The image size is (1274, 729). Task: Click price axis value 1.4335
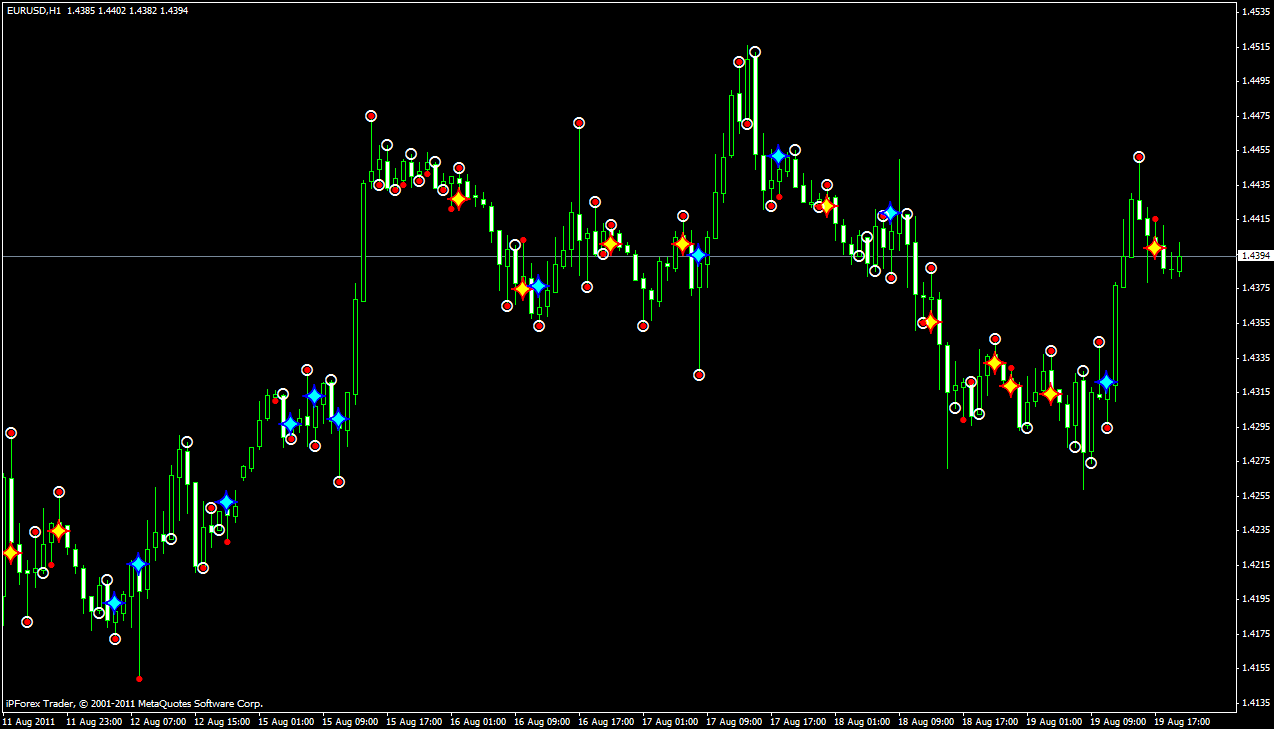[1255, 357]
